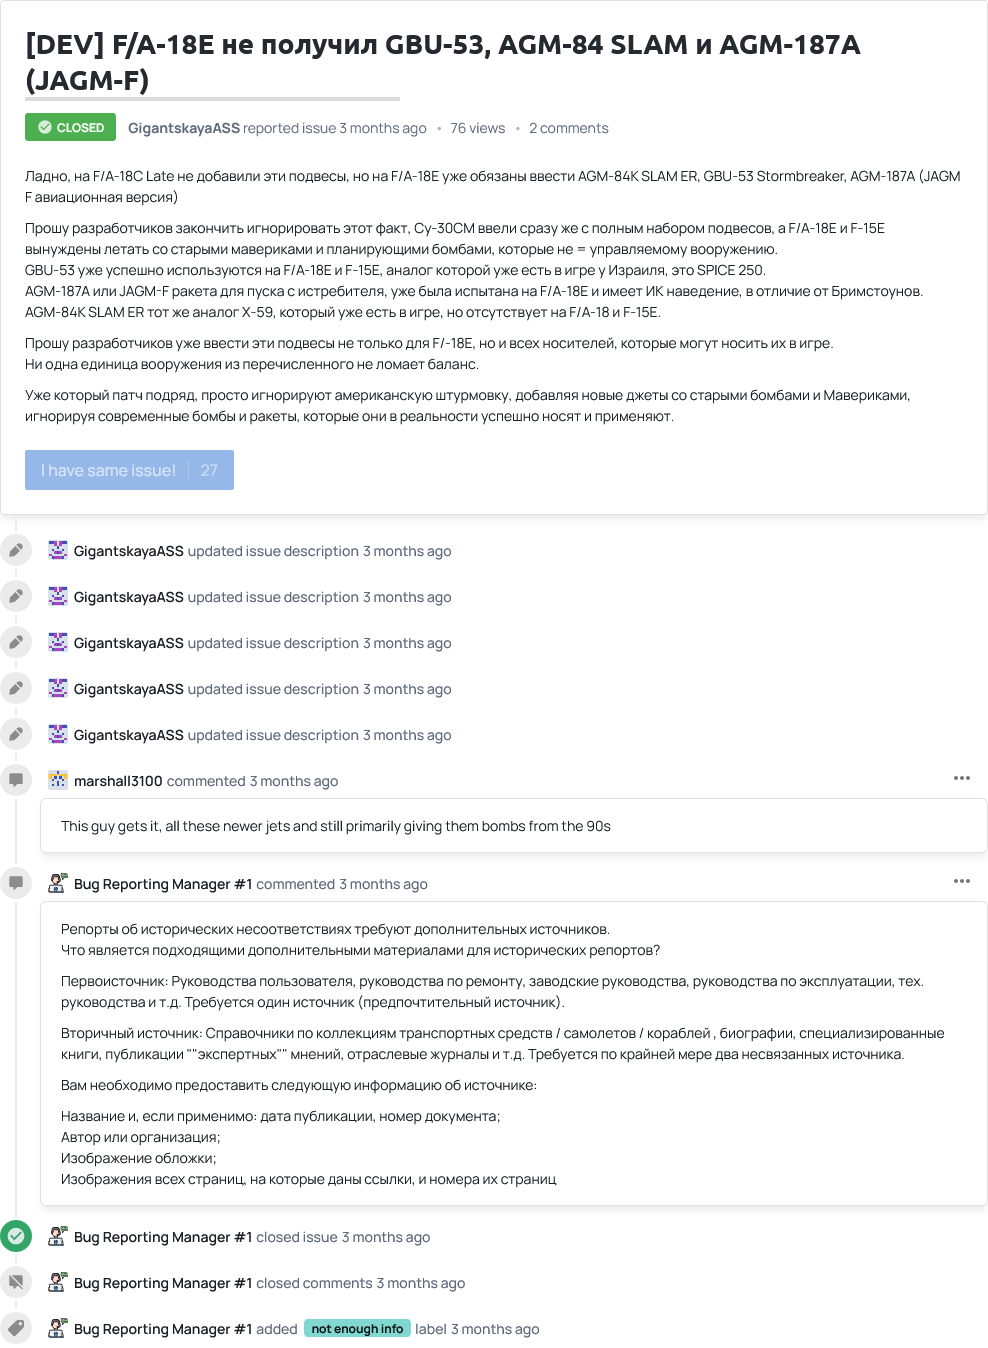Click the "not enough info" label
Image resolution: width=988 pixels, height=1348 pixels.
[357, 1329]
